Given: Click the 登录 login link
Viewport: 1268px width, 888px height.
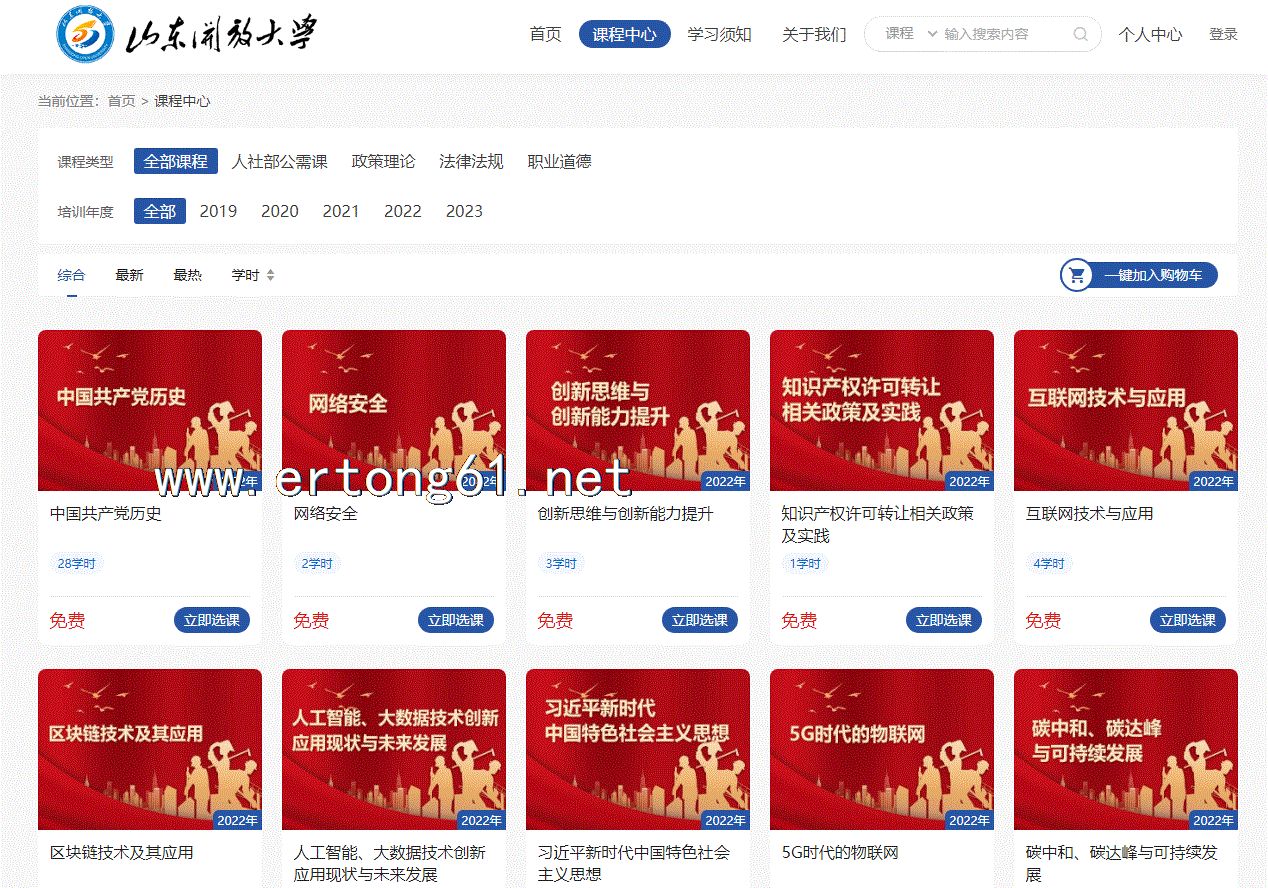Looking at the screenshot, I should [x=1223, y=34].
